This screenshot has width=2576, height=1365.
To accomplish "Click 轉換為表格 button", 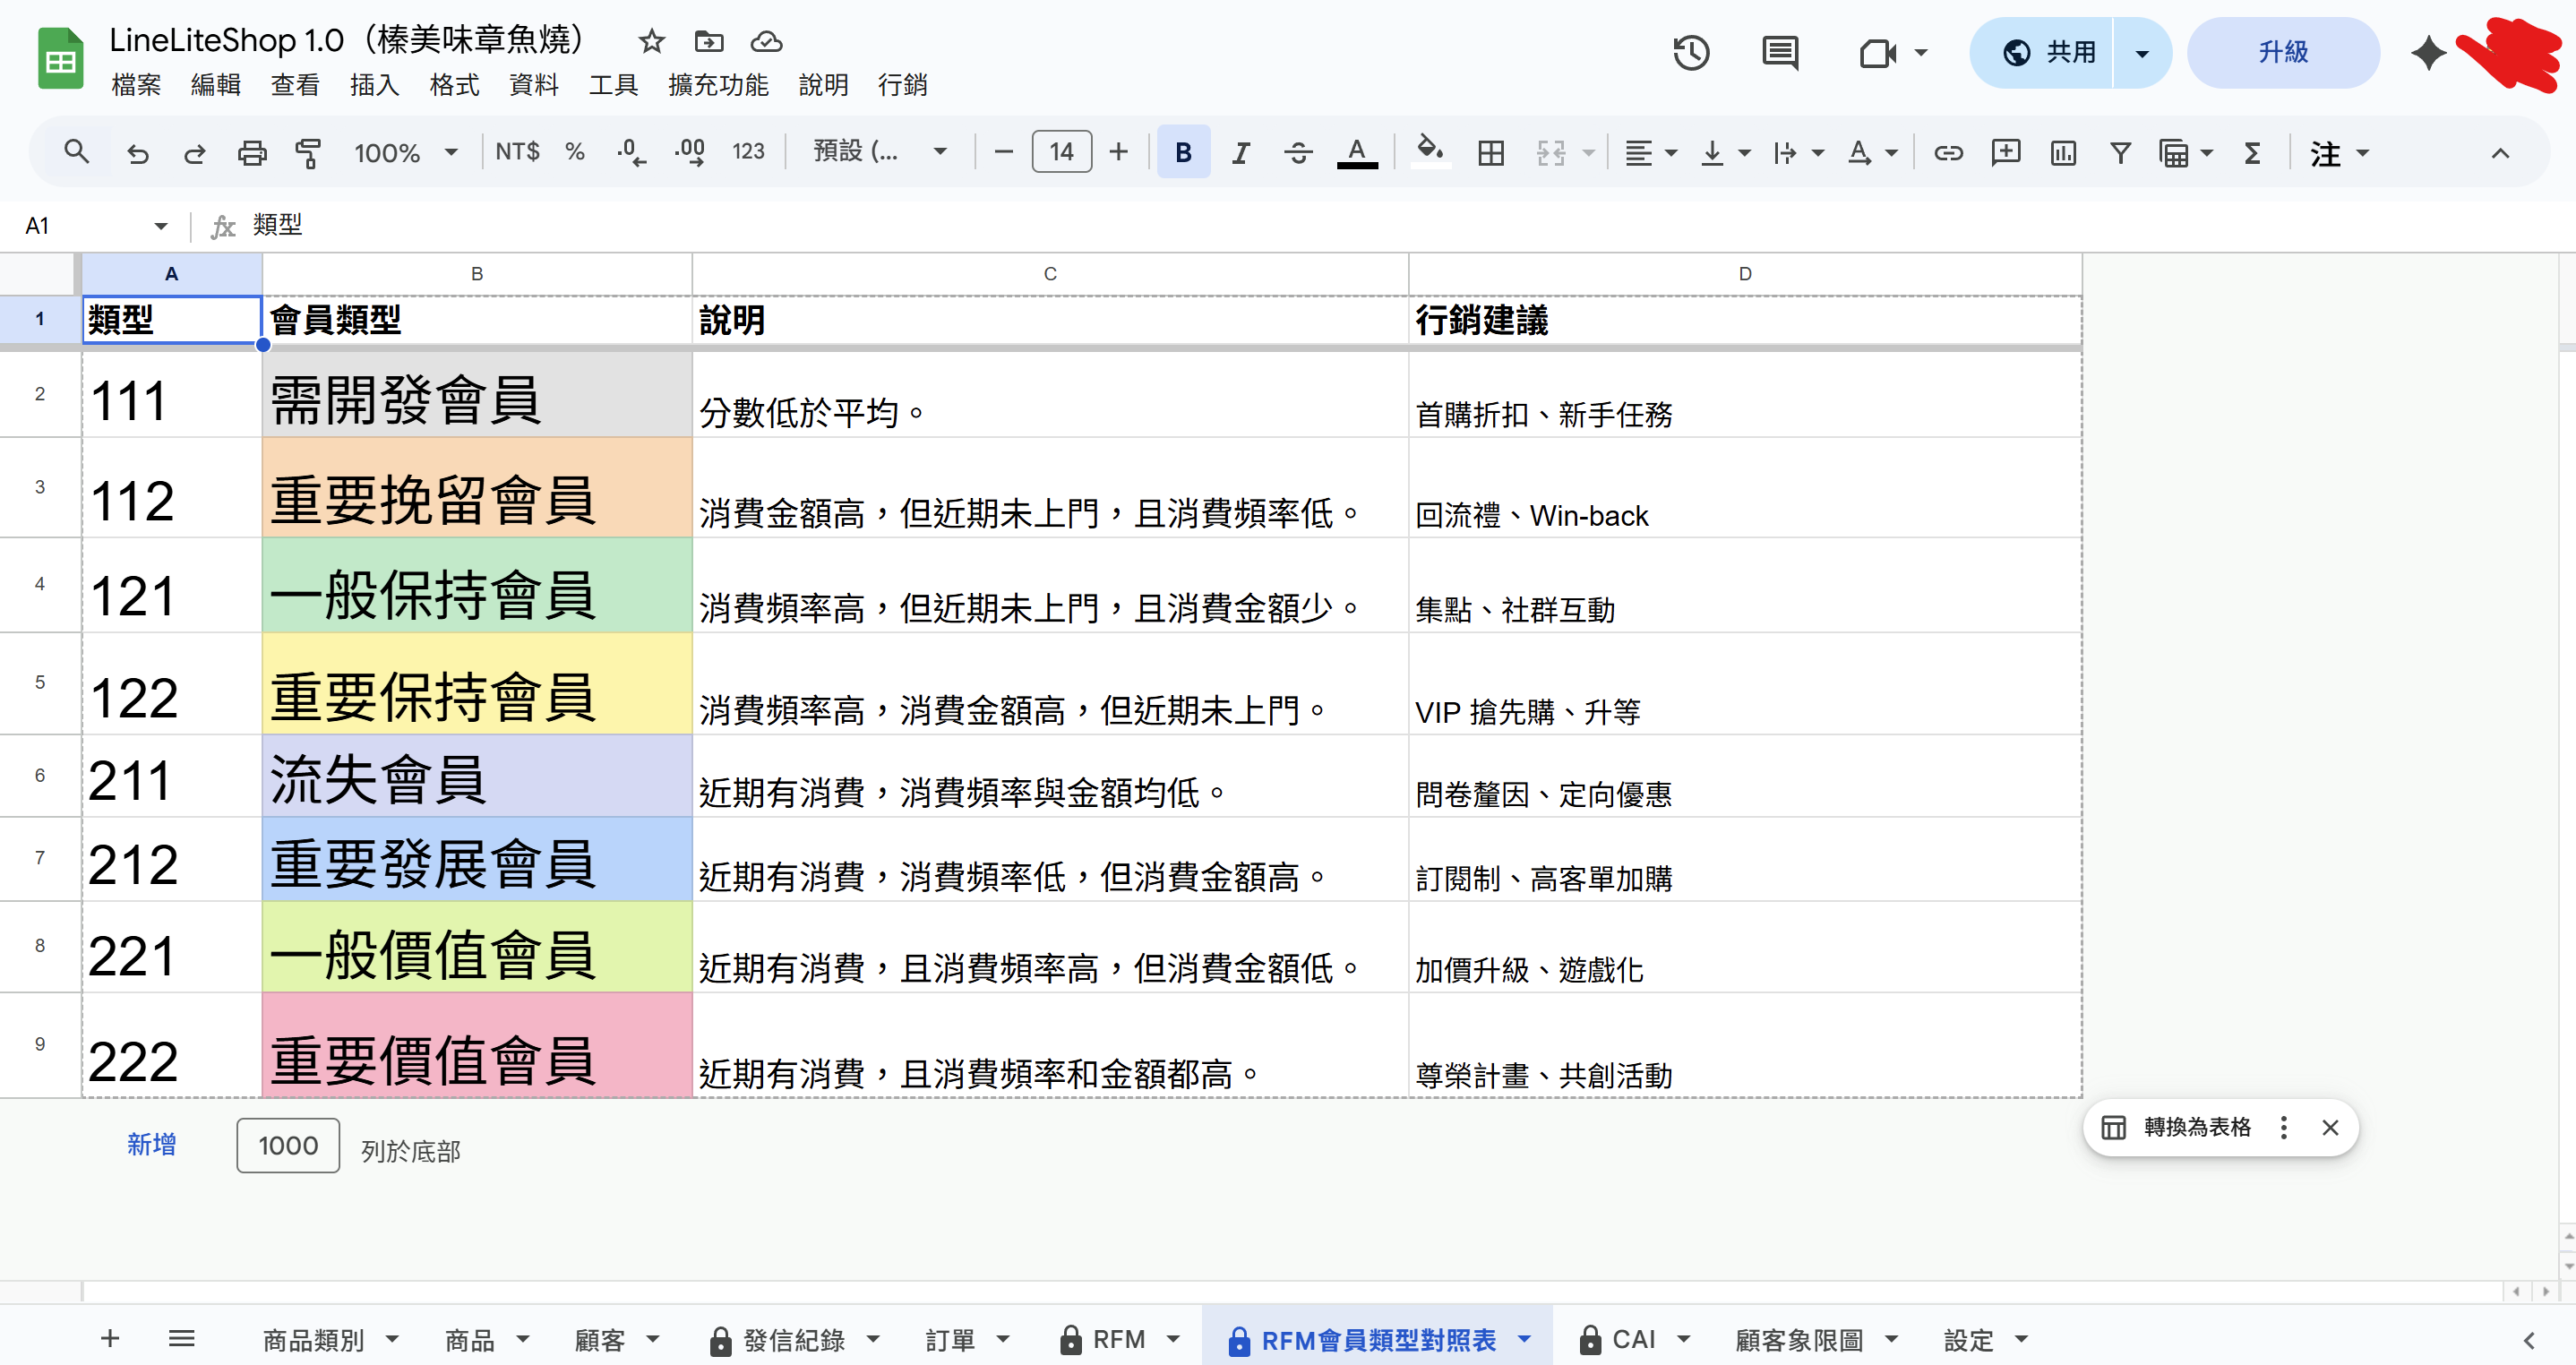I will (2196, 1128).
